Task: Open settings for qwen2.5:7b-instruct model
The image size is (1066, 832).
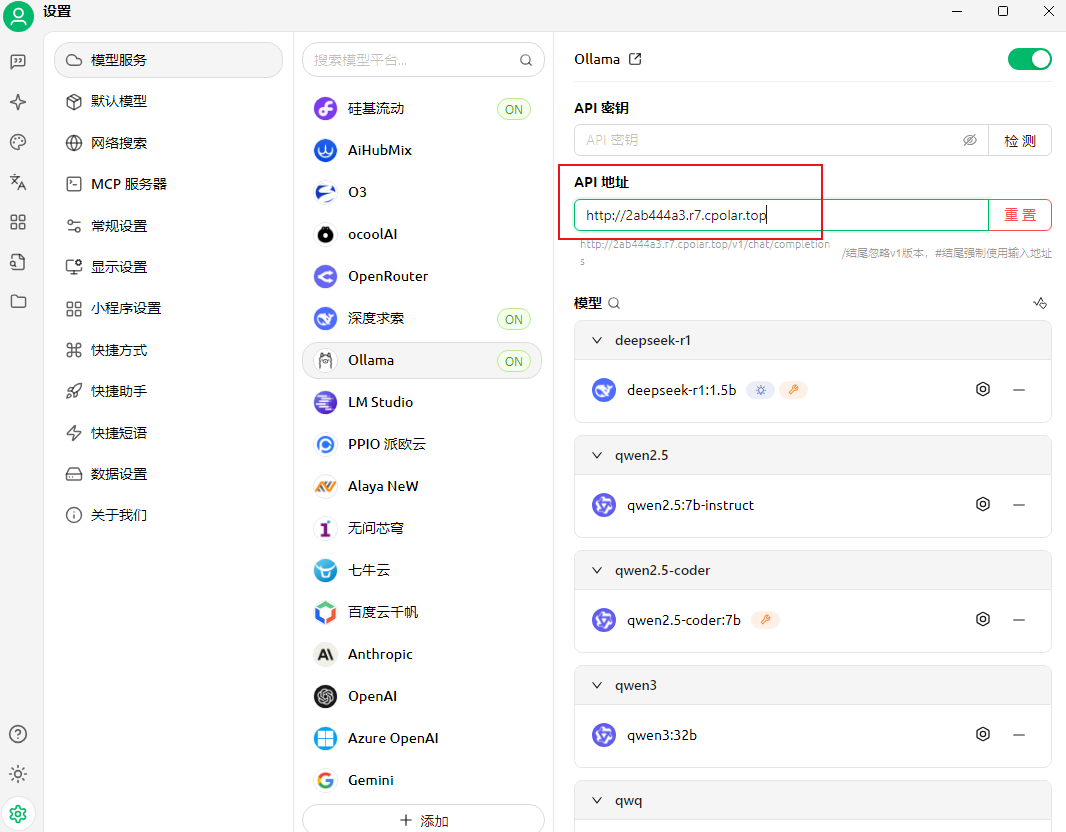Action: [982, 504]
